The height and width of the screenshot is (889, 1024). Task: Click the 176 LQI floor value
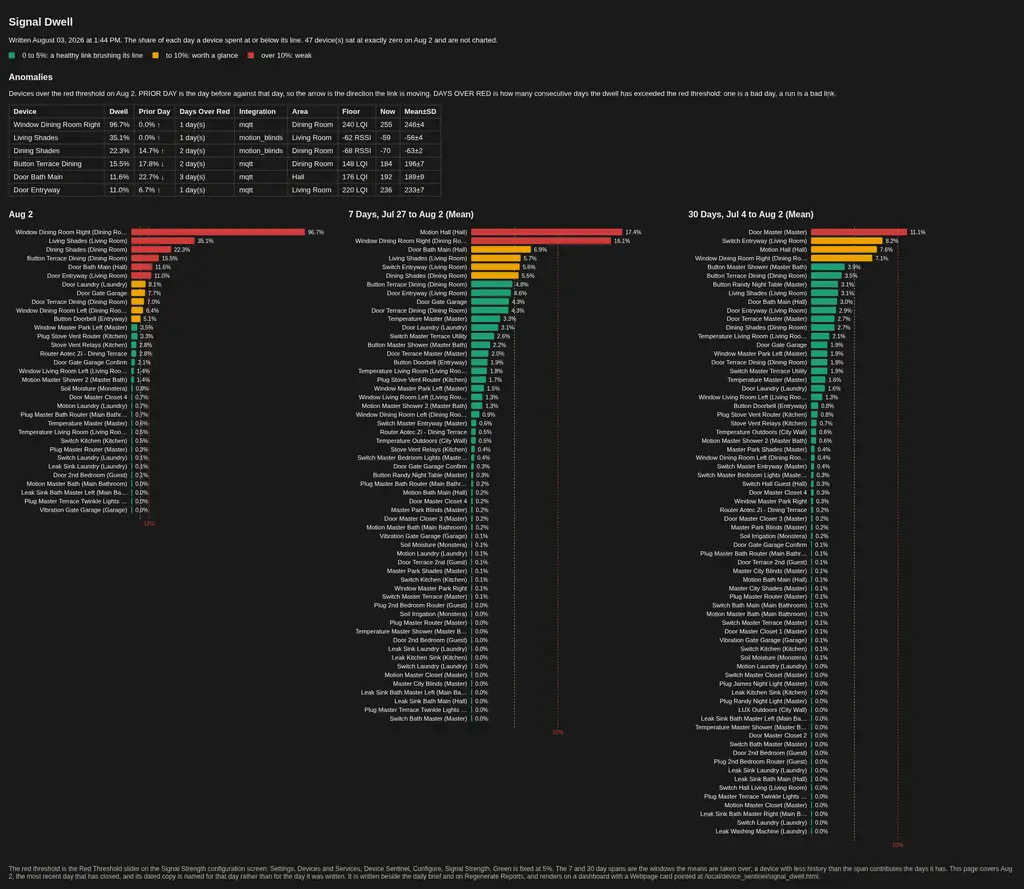[x=355, y=177]
